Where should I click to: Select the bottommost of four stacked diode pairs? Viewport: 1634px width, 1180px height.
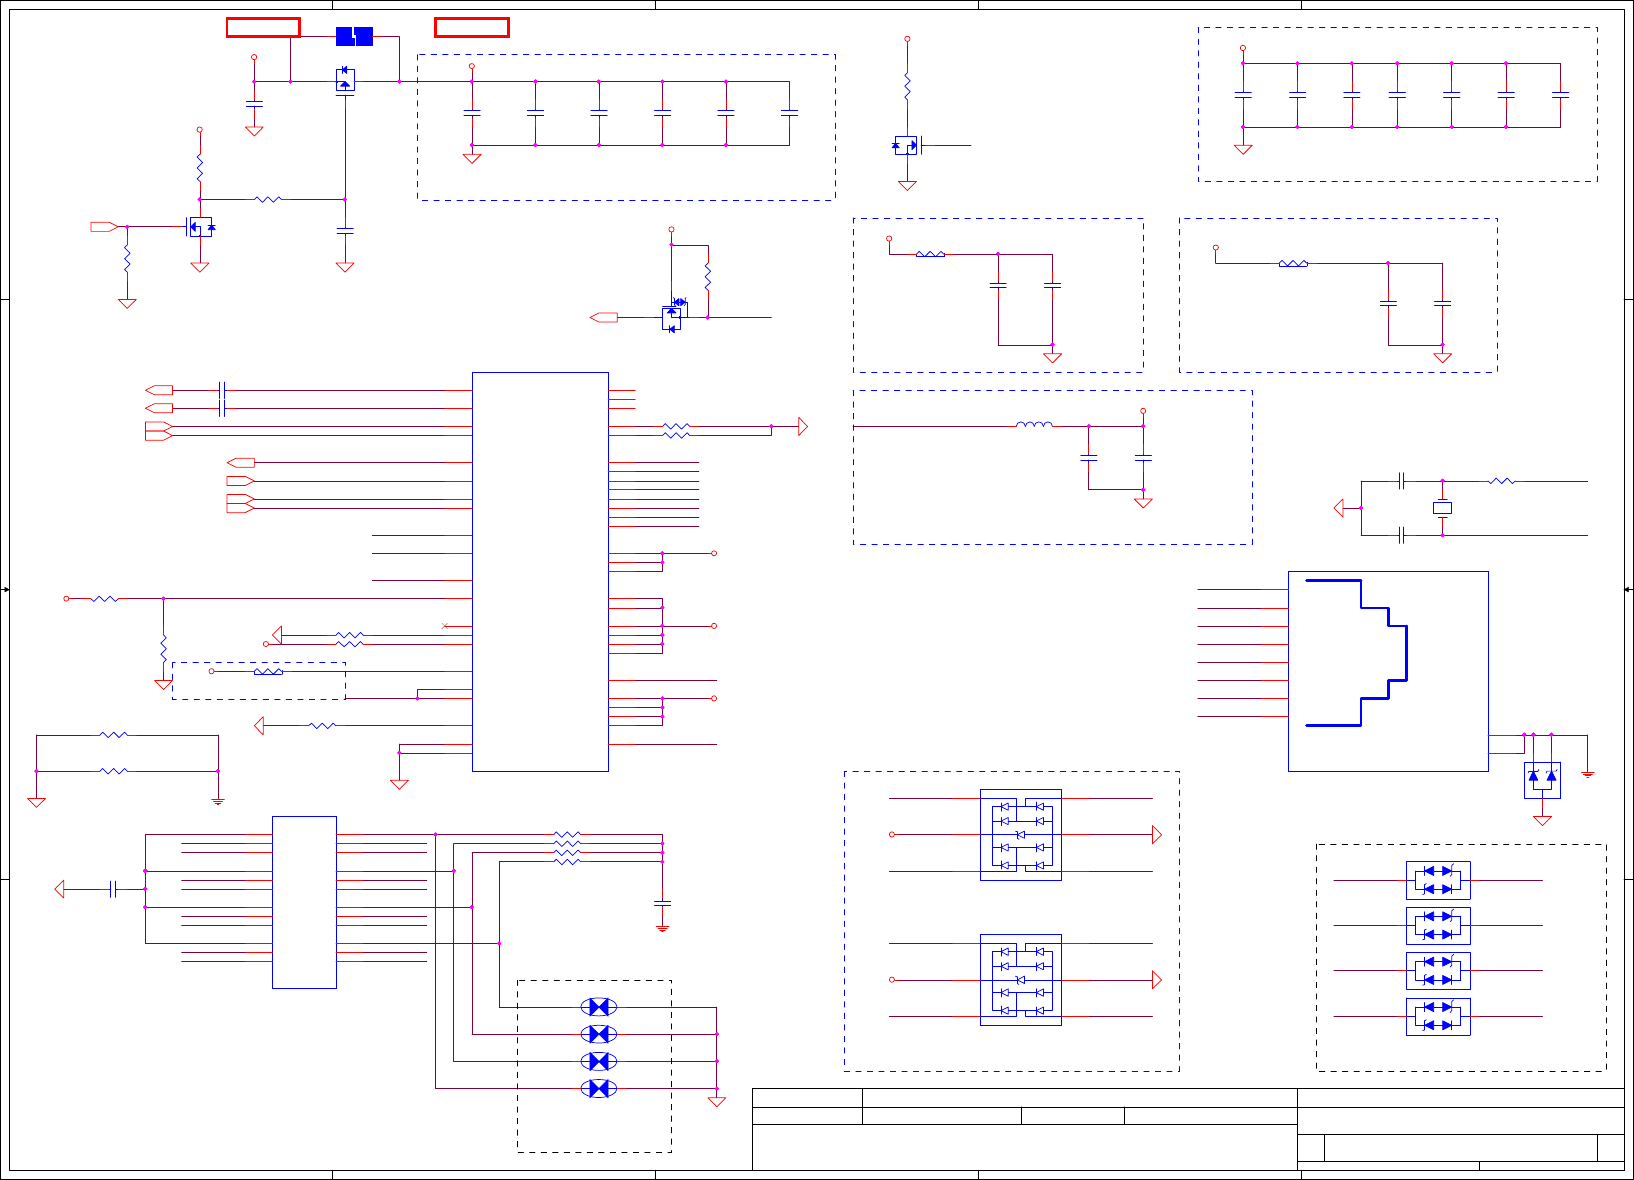tap(1438, 1016)
